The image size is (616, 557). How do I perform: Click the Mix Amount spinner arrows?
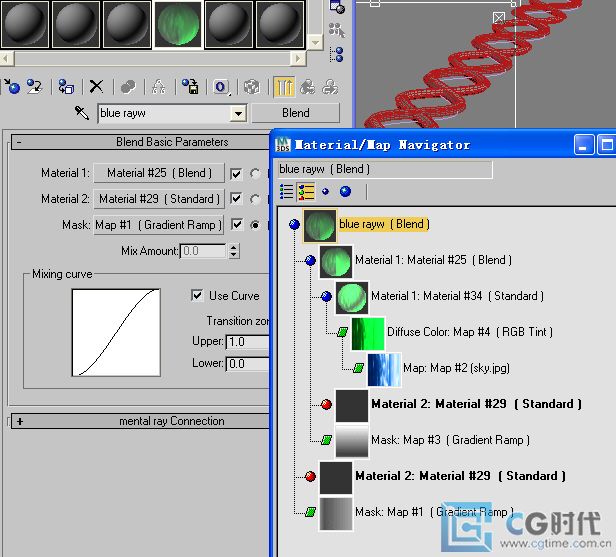pyautogui.click(x=233, y=251)
